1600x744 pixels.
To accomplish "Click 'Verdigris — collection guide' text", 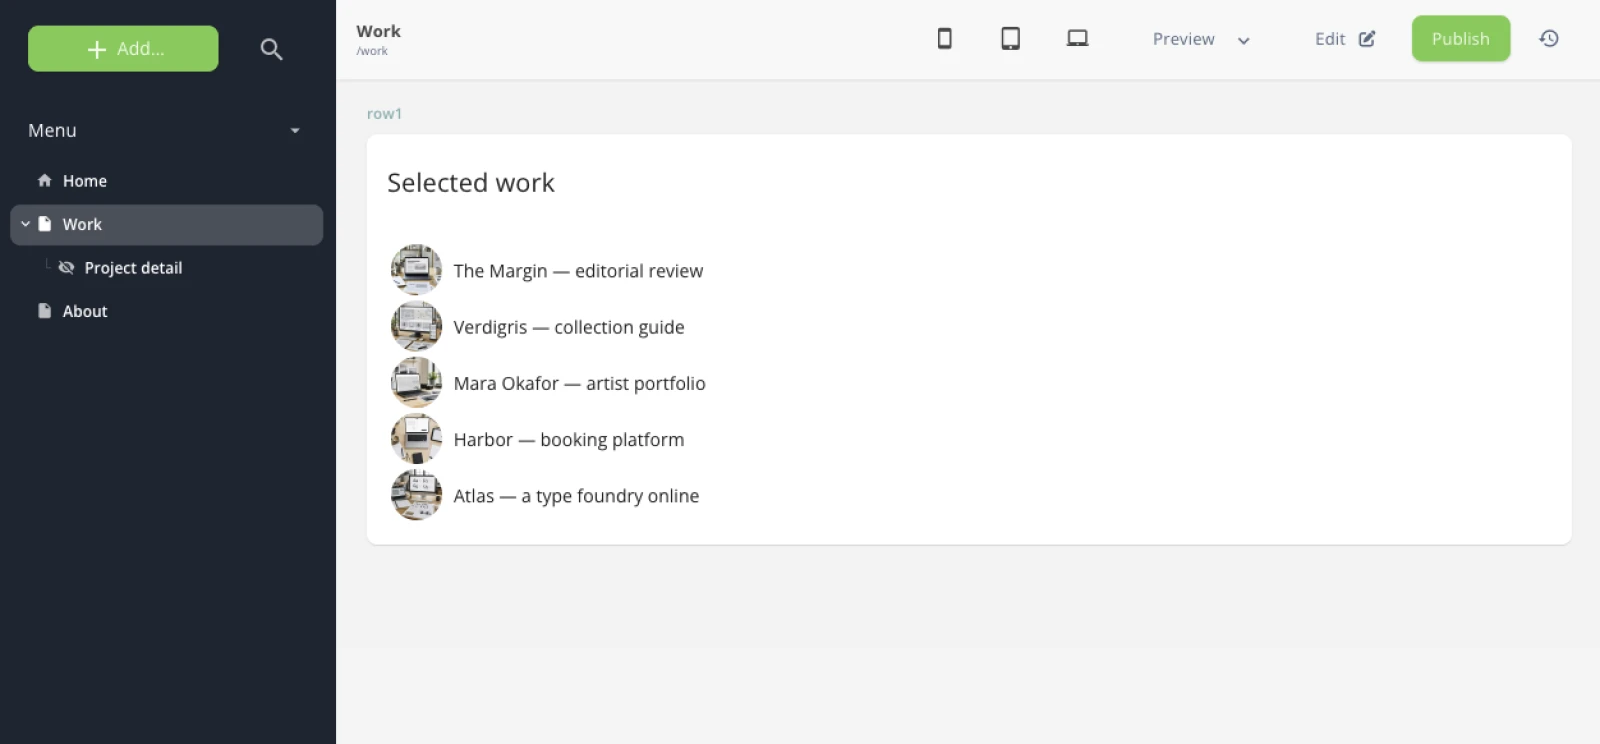I will (x=569, y=327).
